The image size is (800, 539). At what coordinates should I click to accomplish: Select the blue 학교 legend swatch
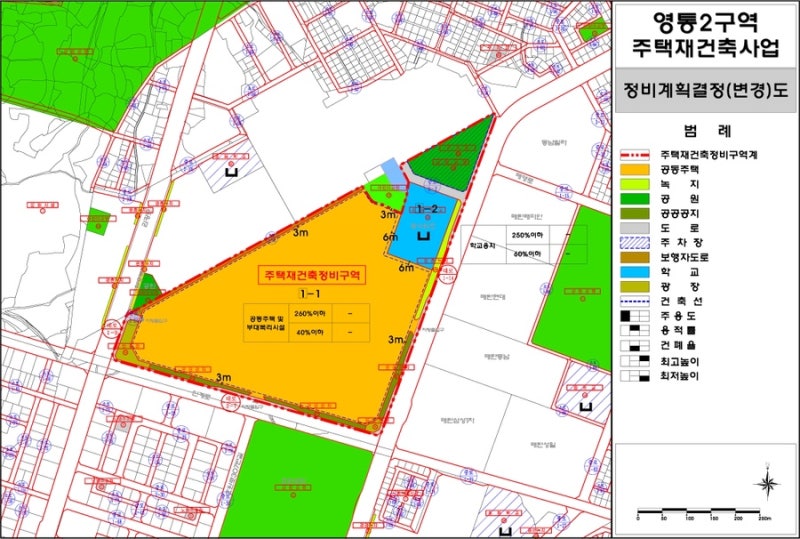coord(635,272)
